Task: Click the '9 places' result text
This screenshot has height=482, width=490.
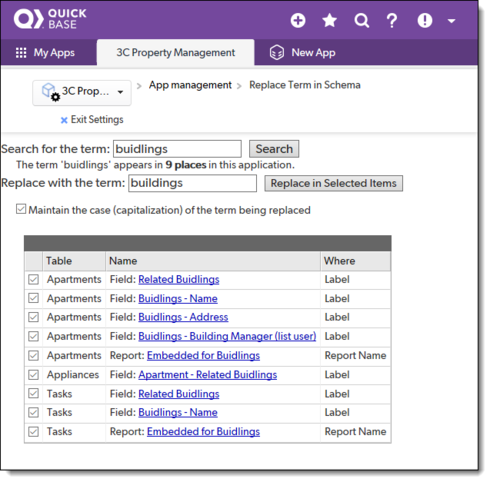Action: (186, 165)
